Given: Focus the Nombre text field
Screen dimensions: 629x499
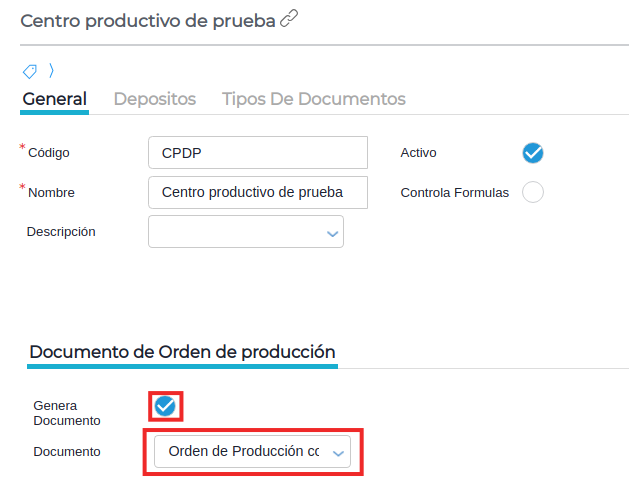Looking at the screenshot, I should [258, 192].
